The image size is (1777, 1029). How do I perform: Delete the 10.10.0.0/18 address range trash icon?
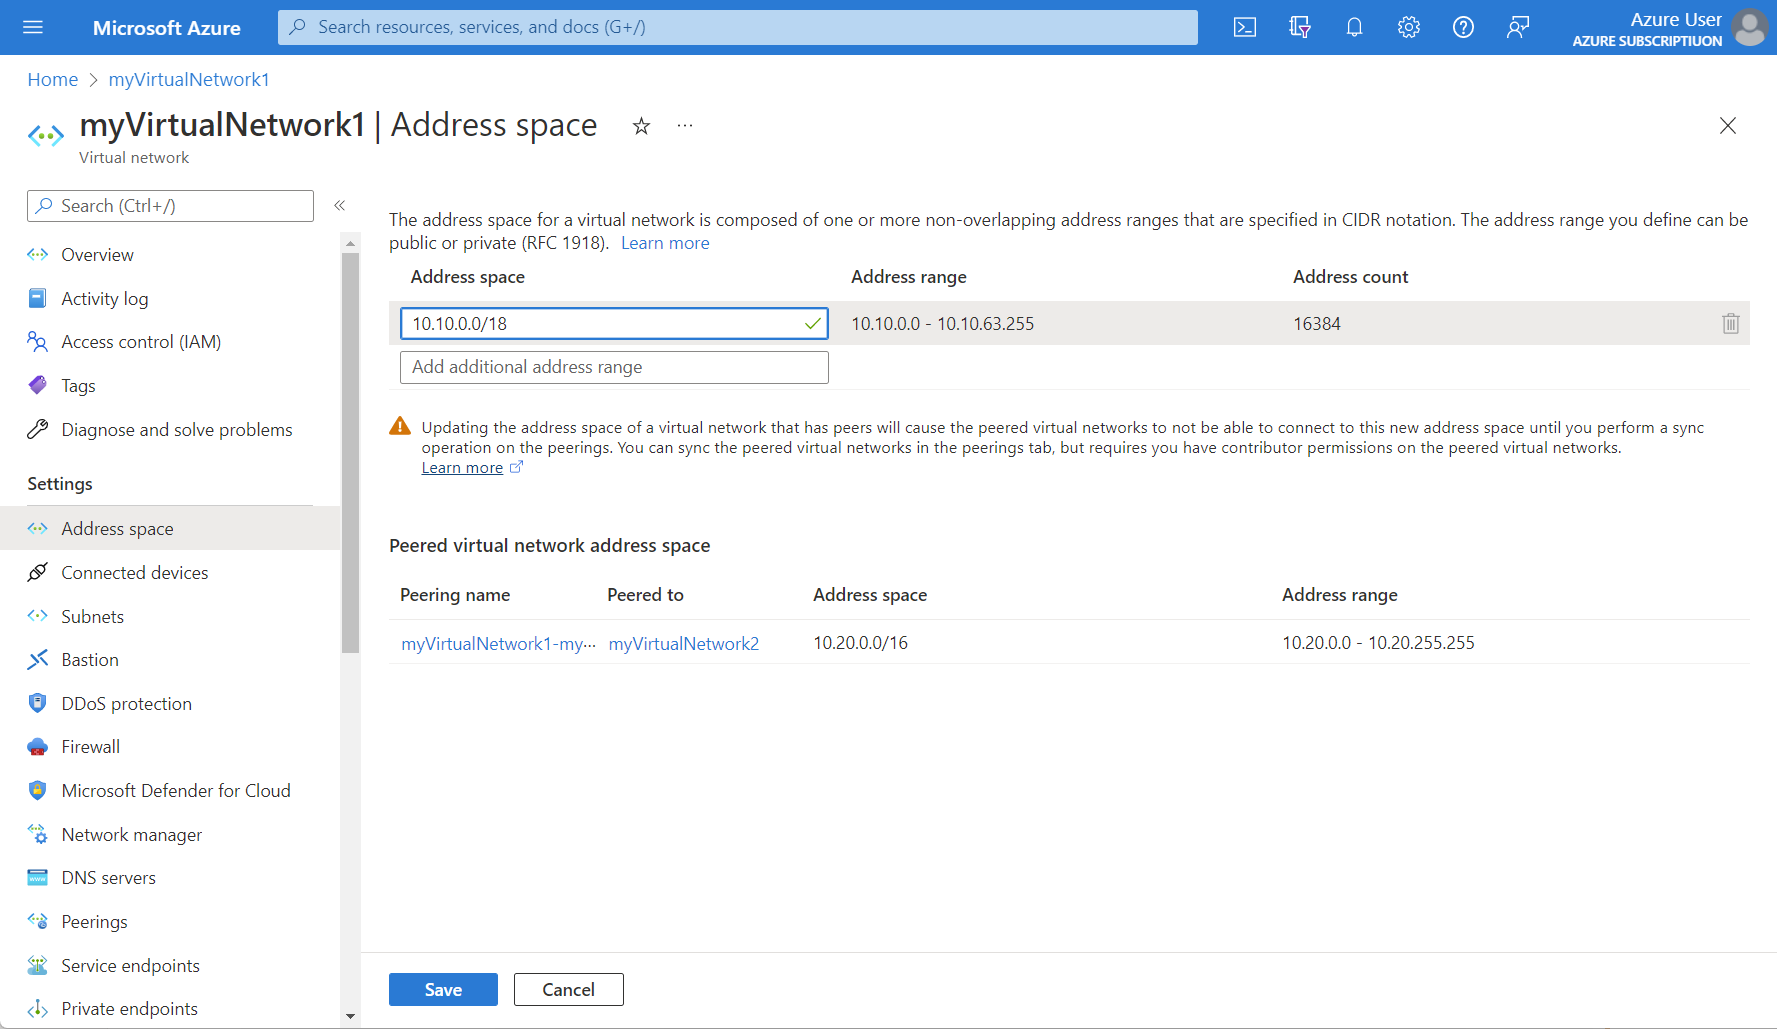pos(1731,324)
